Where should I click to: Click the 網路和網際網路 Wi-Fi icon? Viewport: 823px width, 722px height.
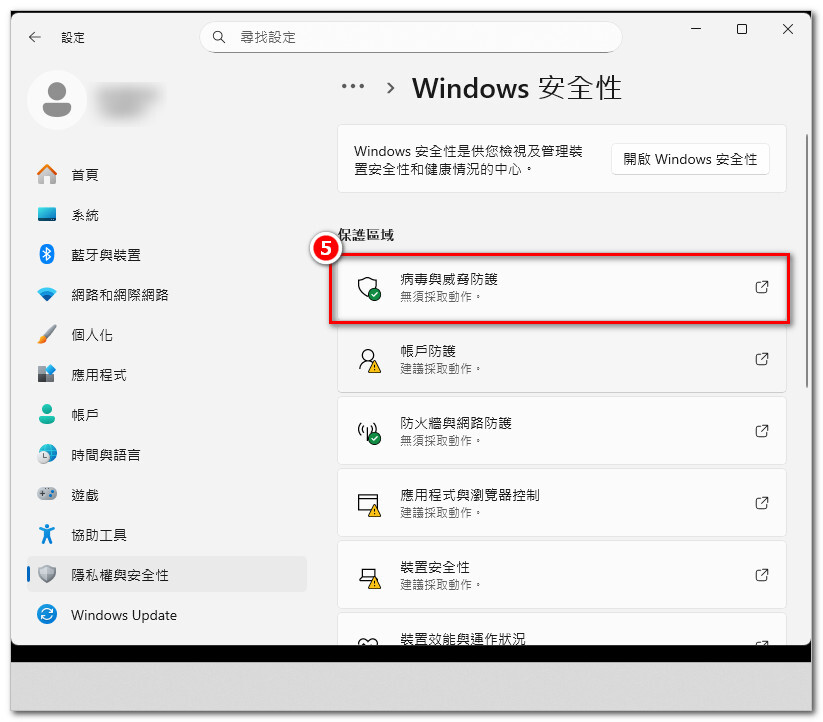(x=47, y=295)
